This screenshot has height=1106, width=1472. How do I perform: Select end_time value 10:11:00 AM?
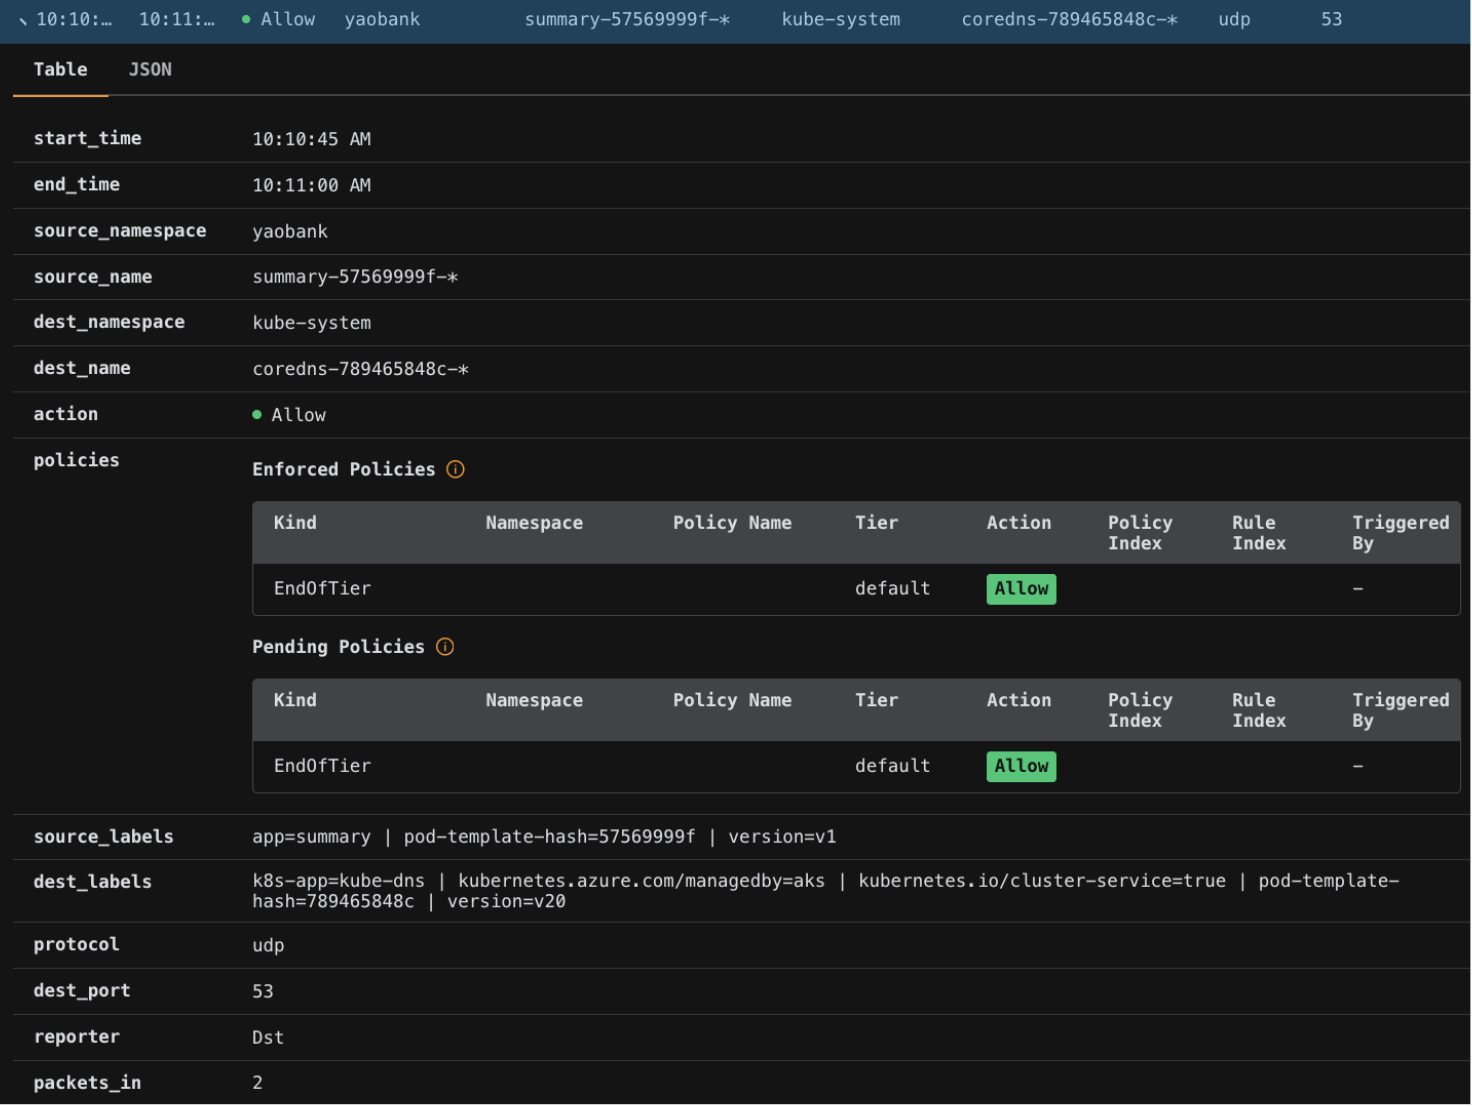(x=311, y=185)
